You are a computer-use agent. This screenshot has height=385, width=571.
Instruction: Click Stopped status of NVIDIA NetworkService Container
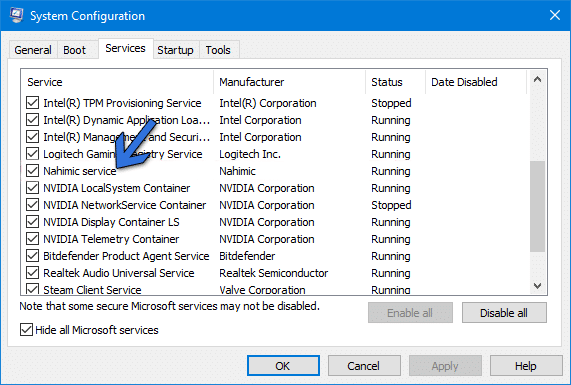pyautogui.click(x=391, y=205)
